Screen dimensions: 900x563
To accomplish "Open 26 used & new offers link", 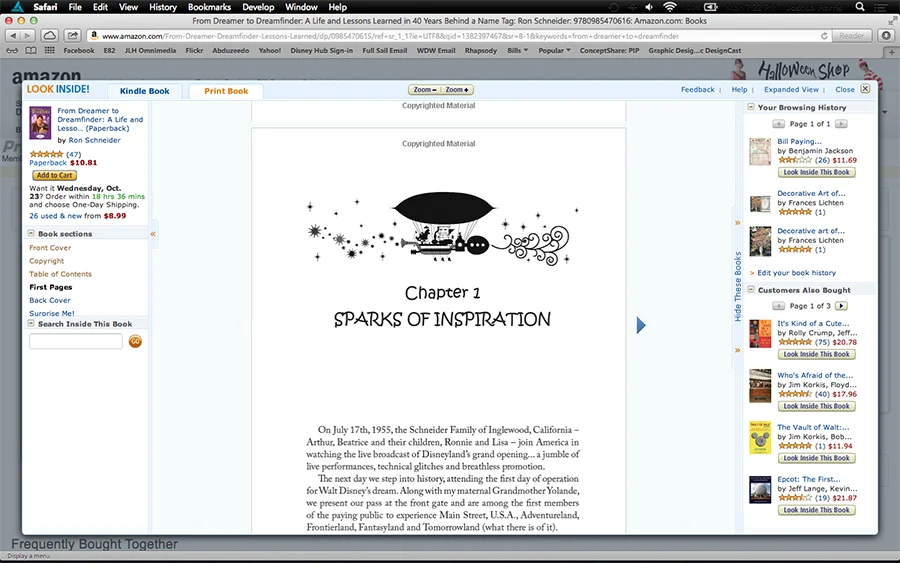I will [56, 216].
